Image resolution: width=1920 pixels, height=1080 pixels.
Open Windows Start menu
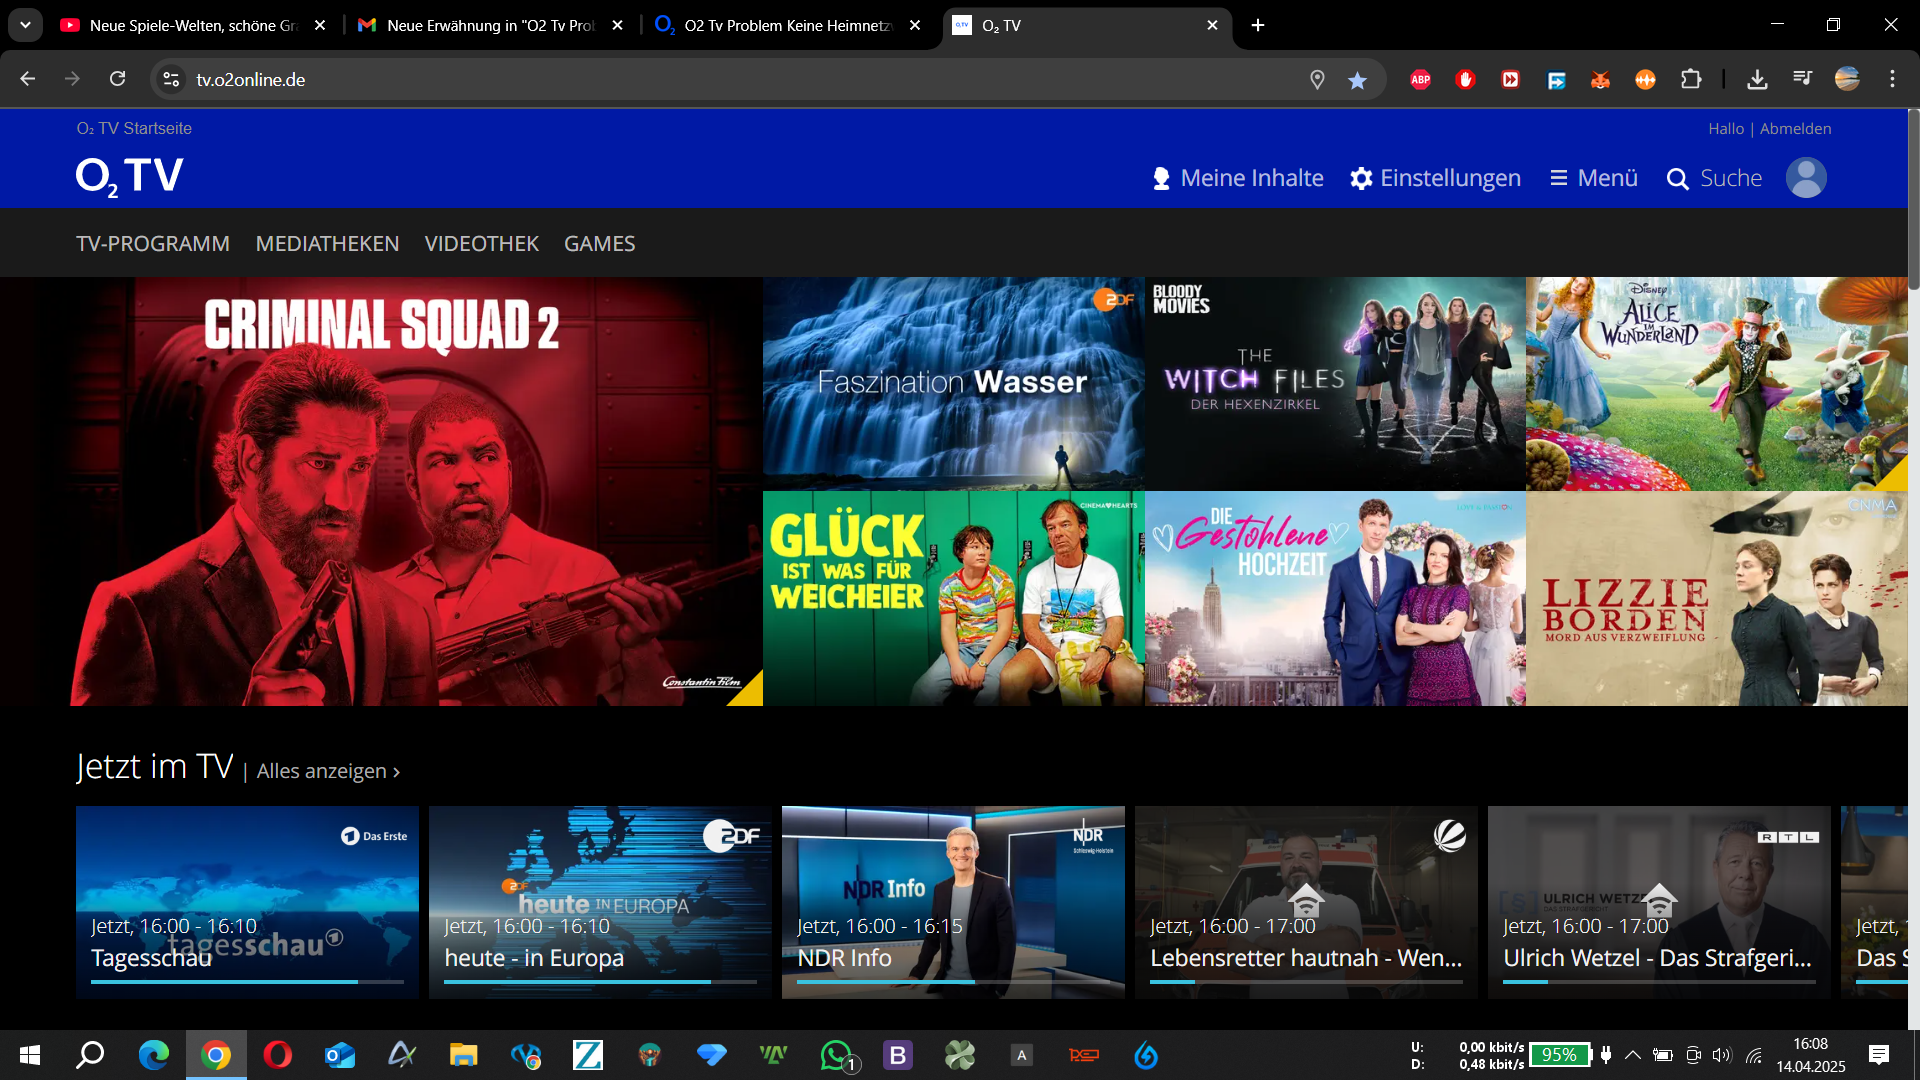click(x=30, y=1055)
